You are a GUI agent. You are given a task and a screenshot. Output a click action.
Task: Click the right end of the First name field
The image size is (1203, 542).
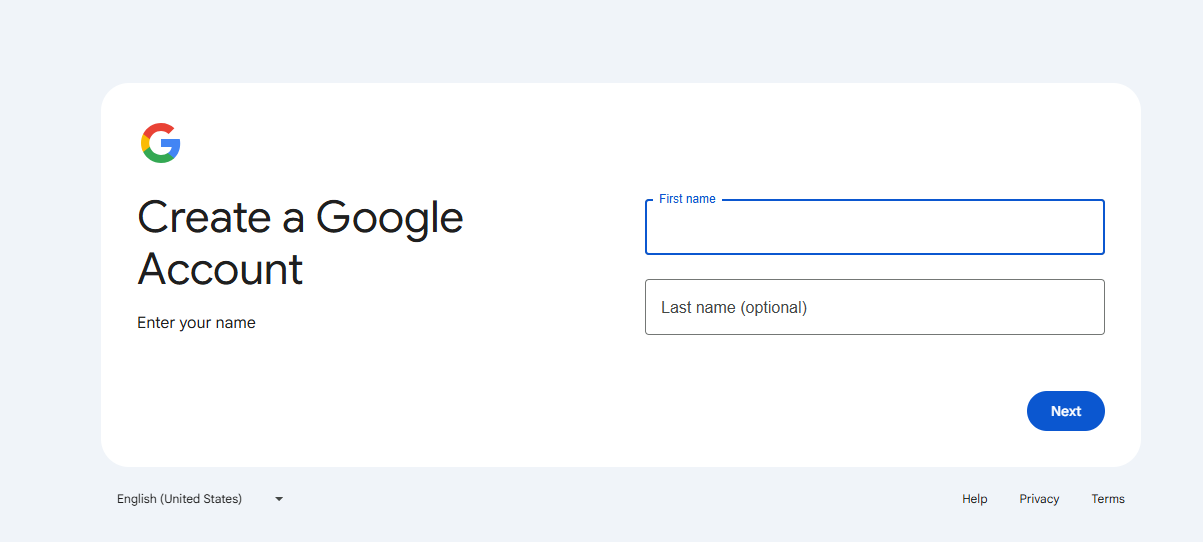(x=1085, y=228)
